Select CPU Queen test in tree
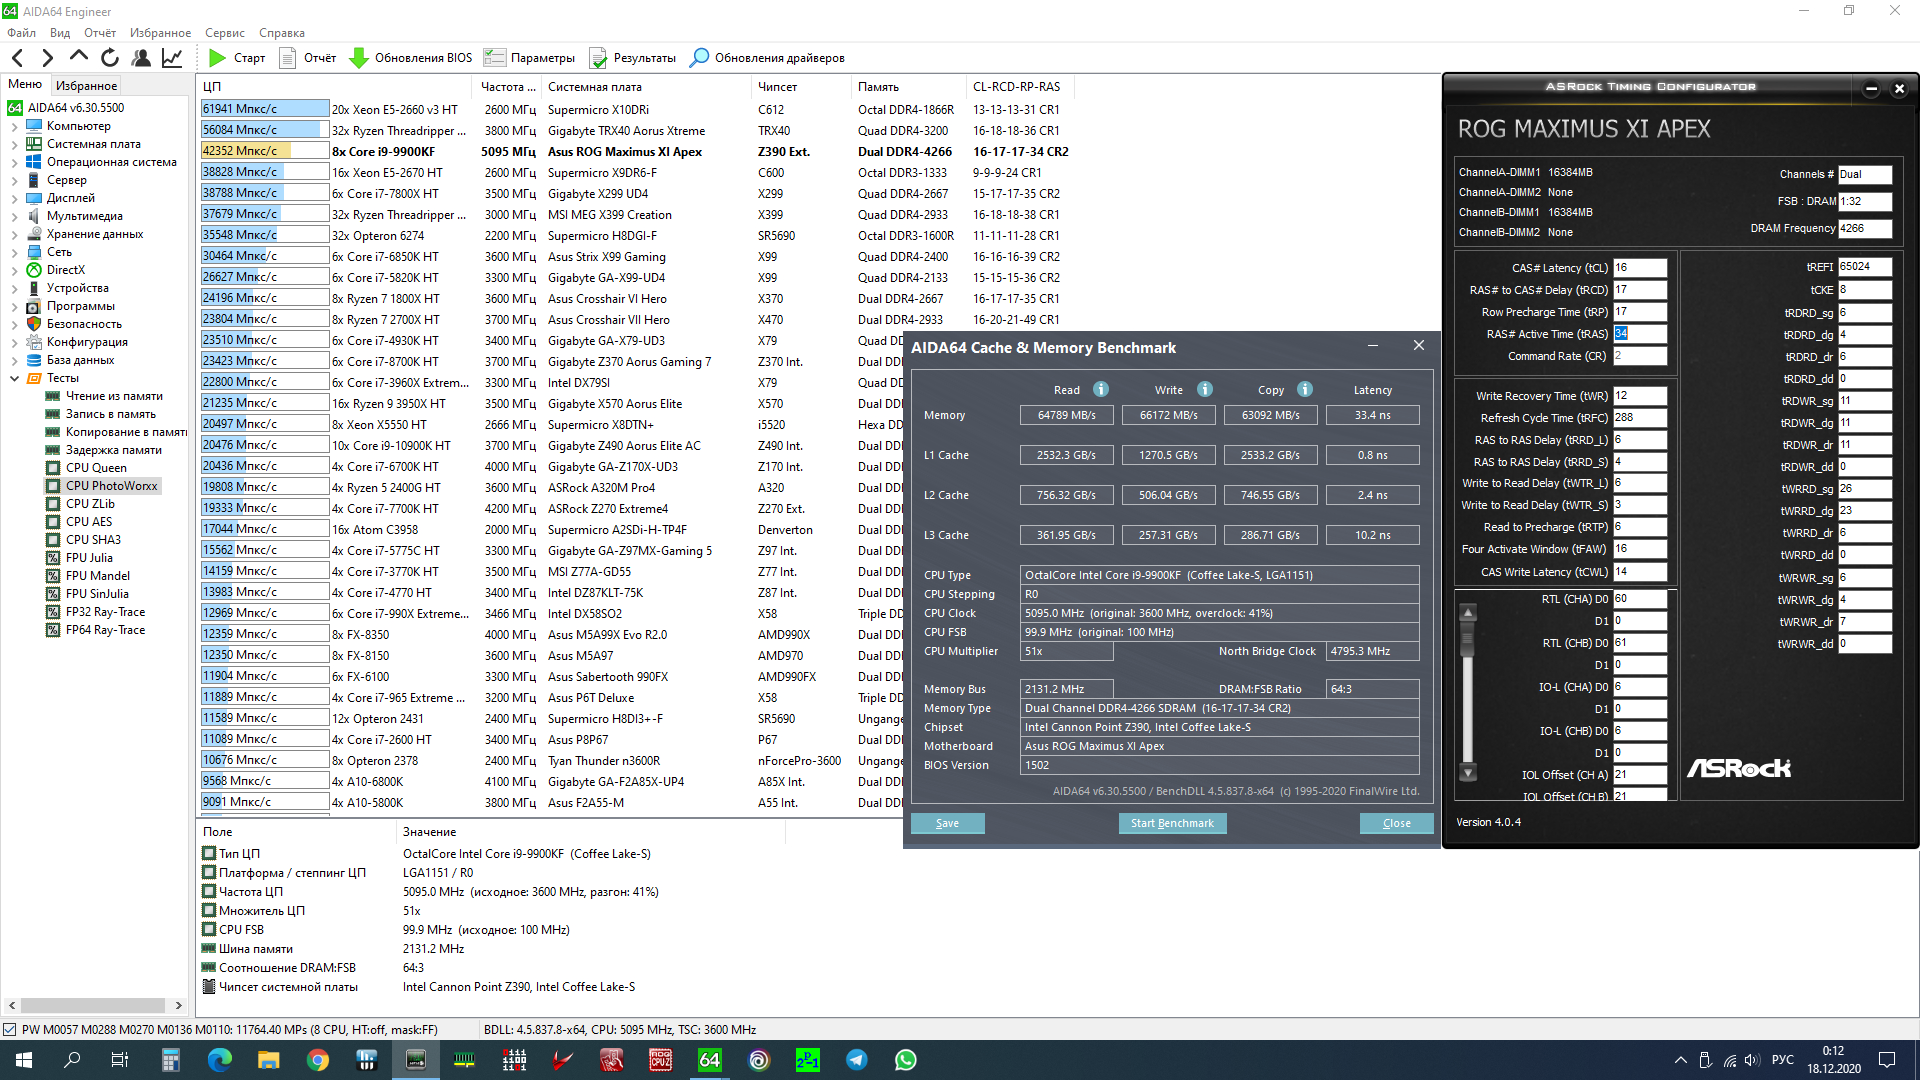The width and height of the screenshot is (1920, 1080). click(96, 468)
